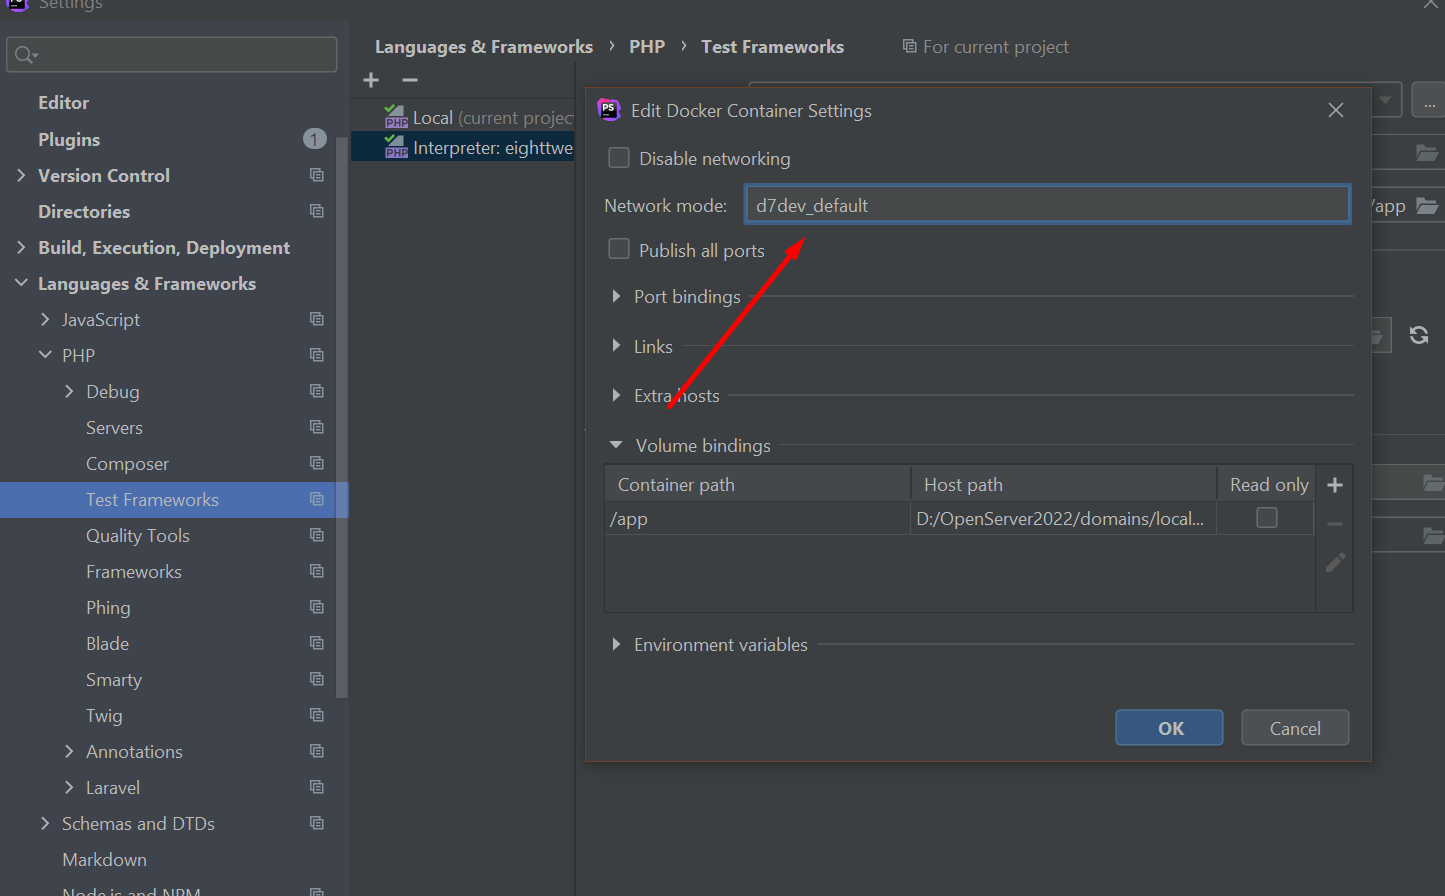The width and height of the screenshot is (1445, 896).
Task: Collapse the Languages & Frameworks tree node
Action: click(21, 283)
